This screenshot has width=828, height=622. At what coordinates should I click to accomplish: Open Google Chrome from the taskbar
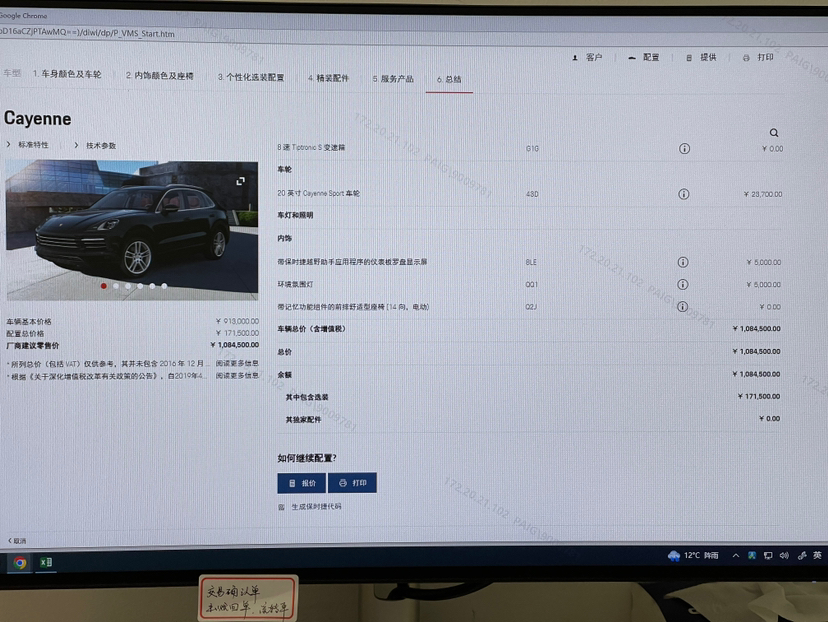pos(20,563)
